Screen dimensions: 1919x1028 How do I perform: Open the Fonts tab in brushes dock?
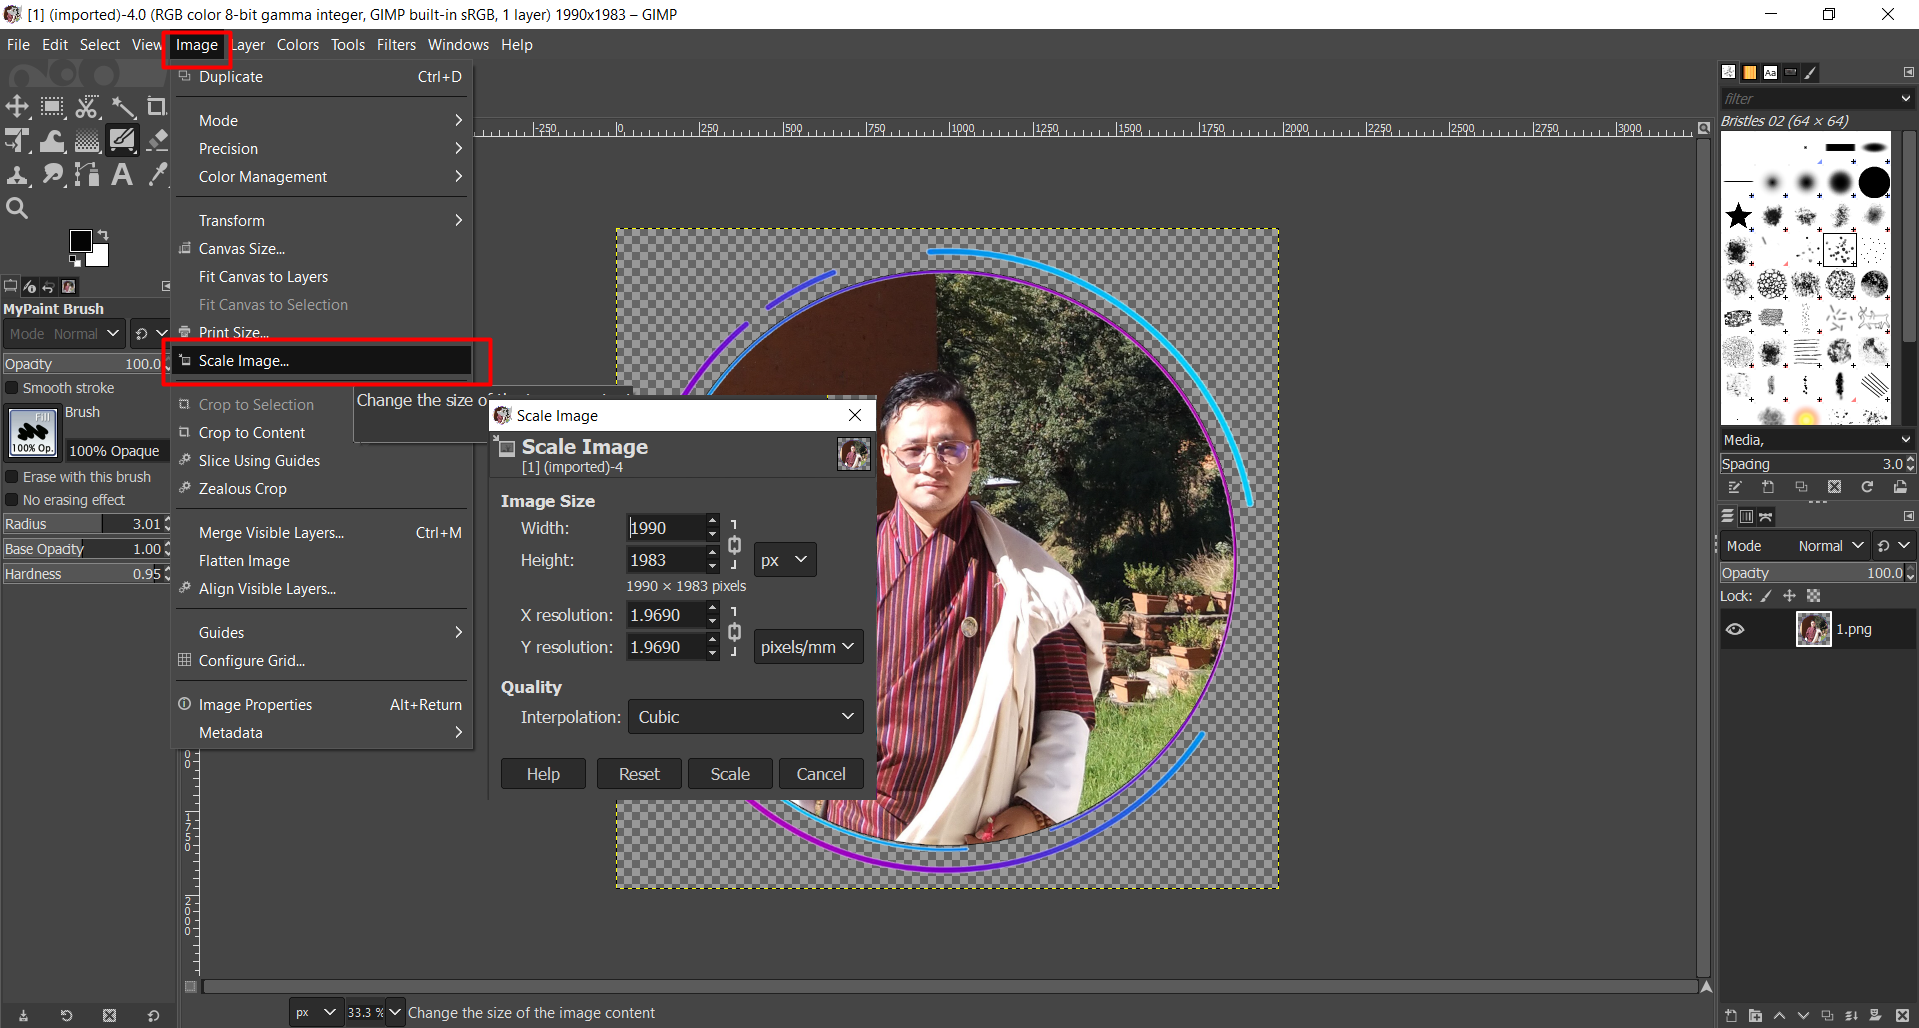pos(1770,72)
